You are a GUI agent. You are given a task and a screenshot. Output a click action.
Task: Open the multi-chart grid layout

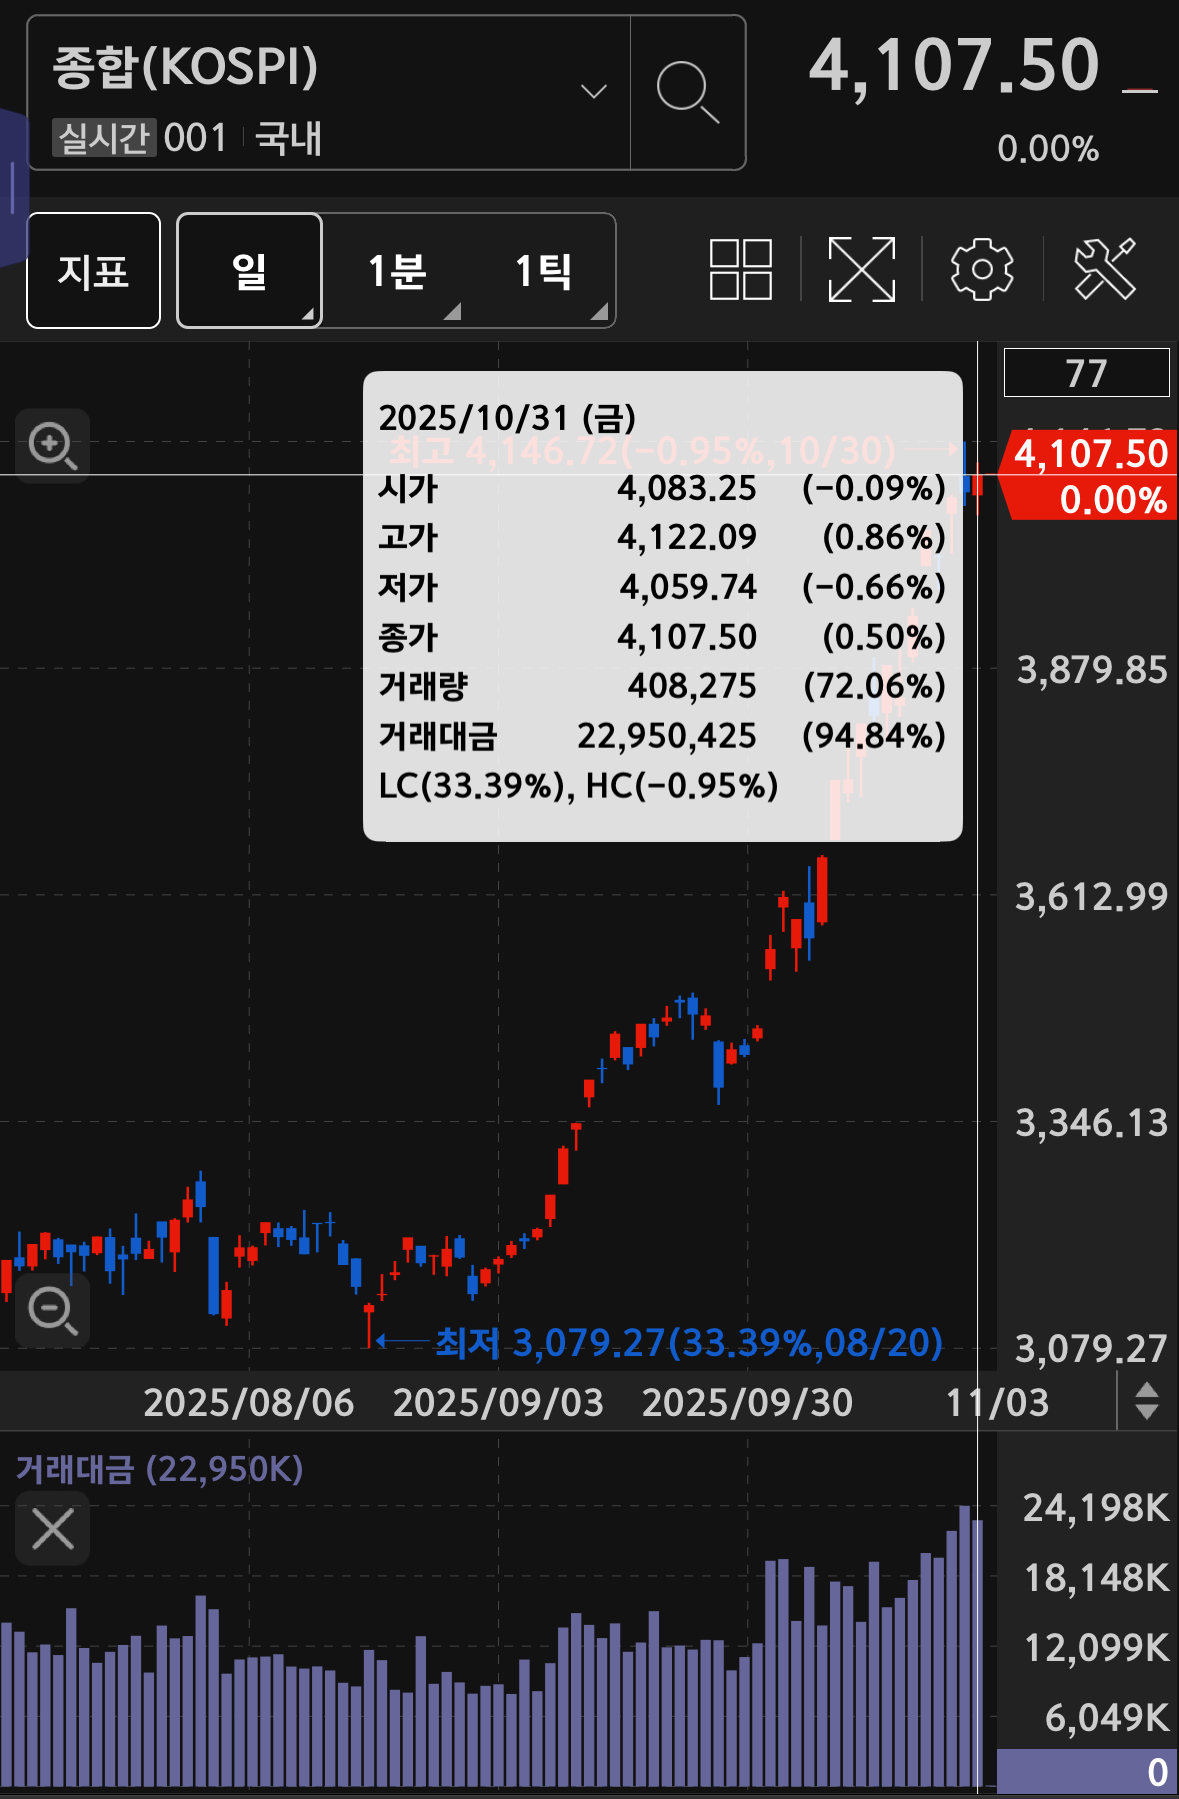pyautogui.click(x=741, y=269)
